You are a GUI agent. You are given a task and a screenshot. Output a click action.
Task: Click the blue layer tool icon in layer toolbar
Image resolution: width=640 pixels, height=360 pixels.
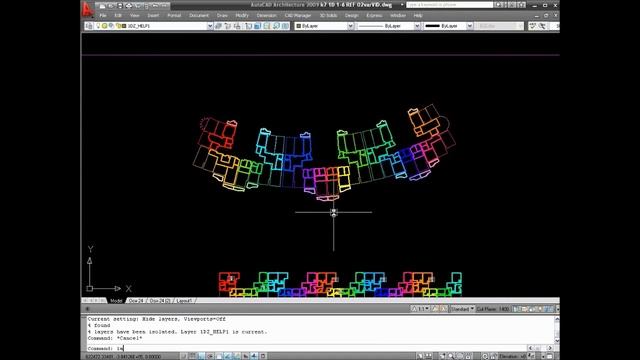(x=258, y=26)
